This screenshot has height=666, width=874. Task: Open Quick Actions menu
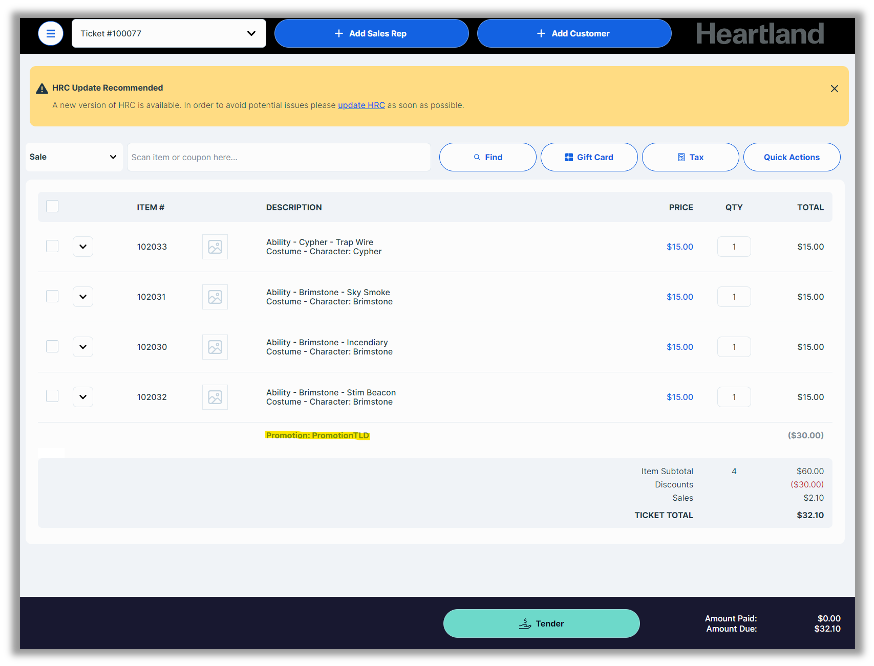[791, 157]
